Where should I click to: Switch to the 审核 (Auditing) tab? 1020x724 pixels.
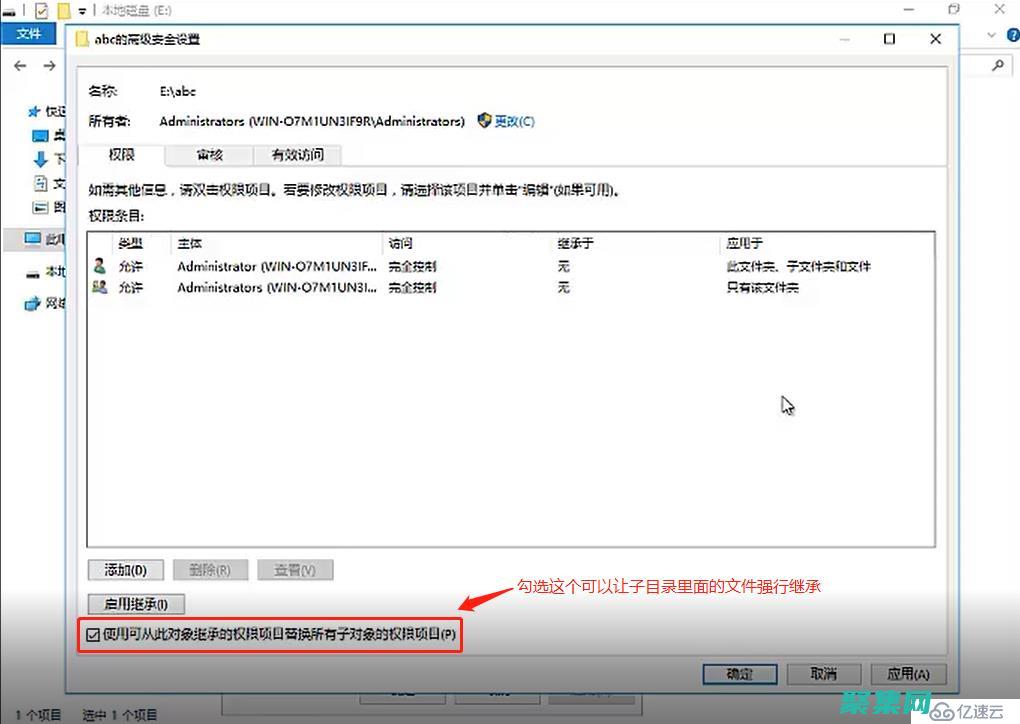point(208,155)
